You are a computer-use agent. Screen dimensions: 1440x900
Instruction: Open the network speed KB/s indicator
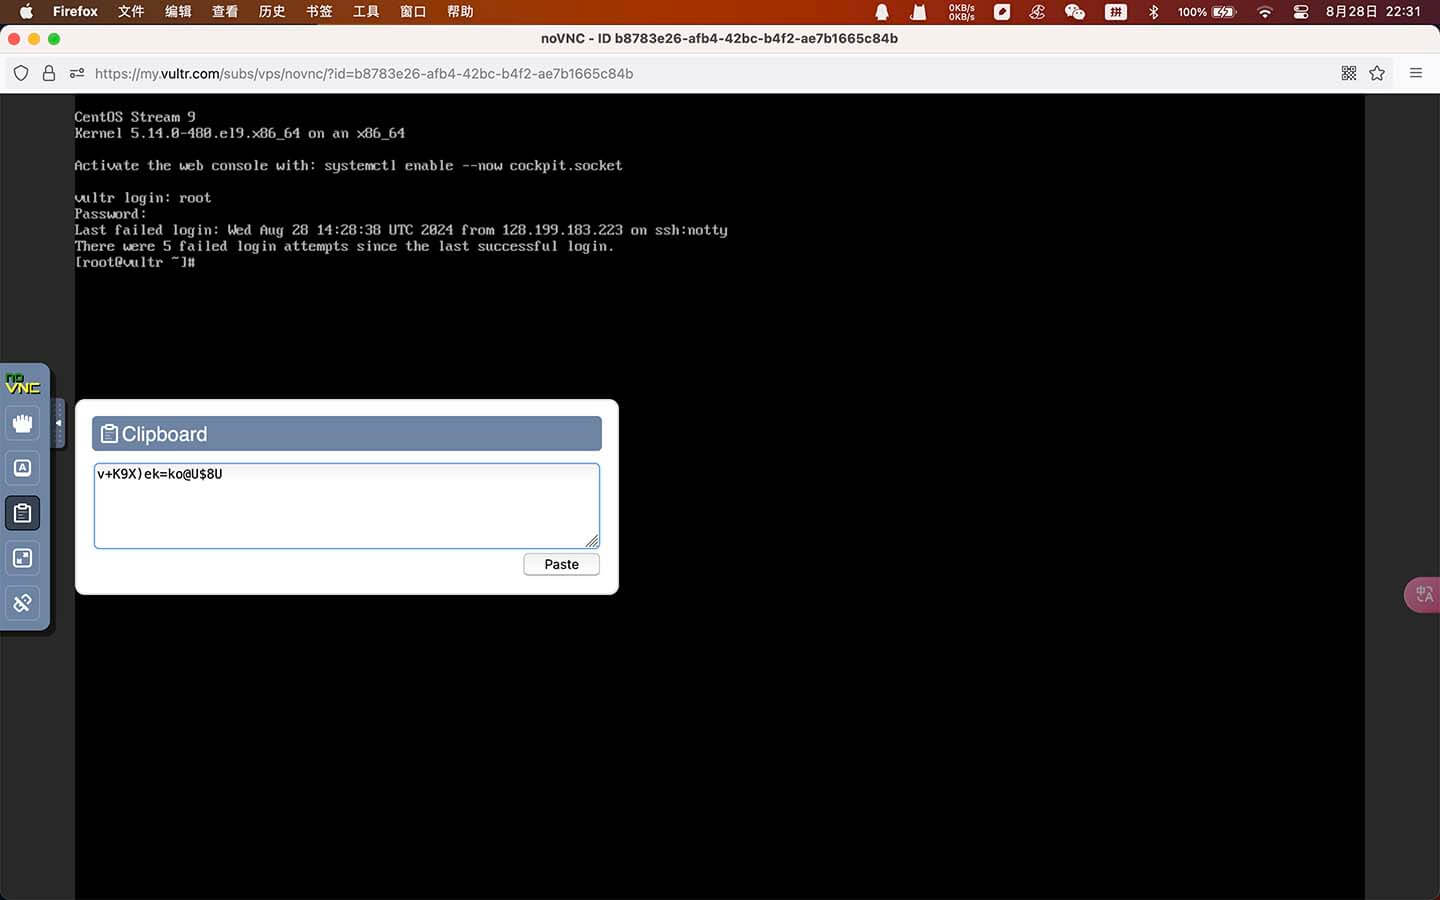click(961, 12)
